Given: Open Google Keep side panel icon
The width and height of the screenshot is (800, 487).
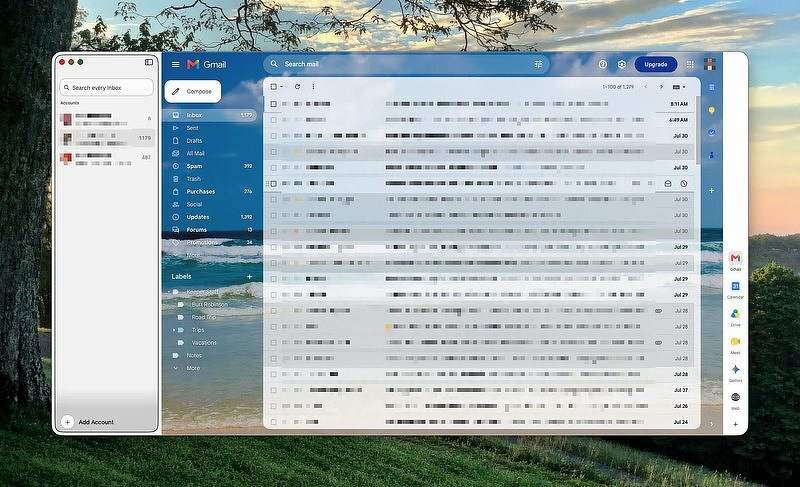Looking at the screenshot, I should (711, 110).
